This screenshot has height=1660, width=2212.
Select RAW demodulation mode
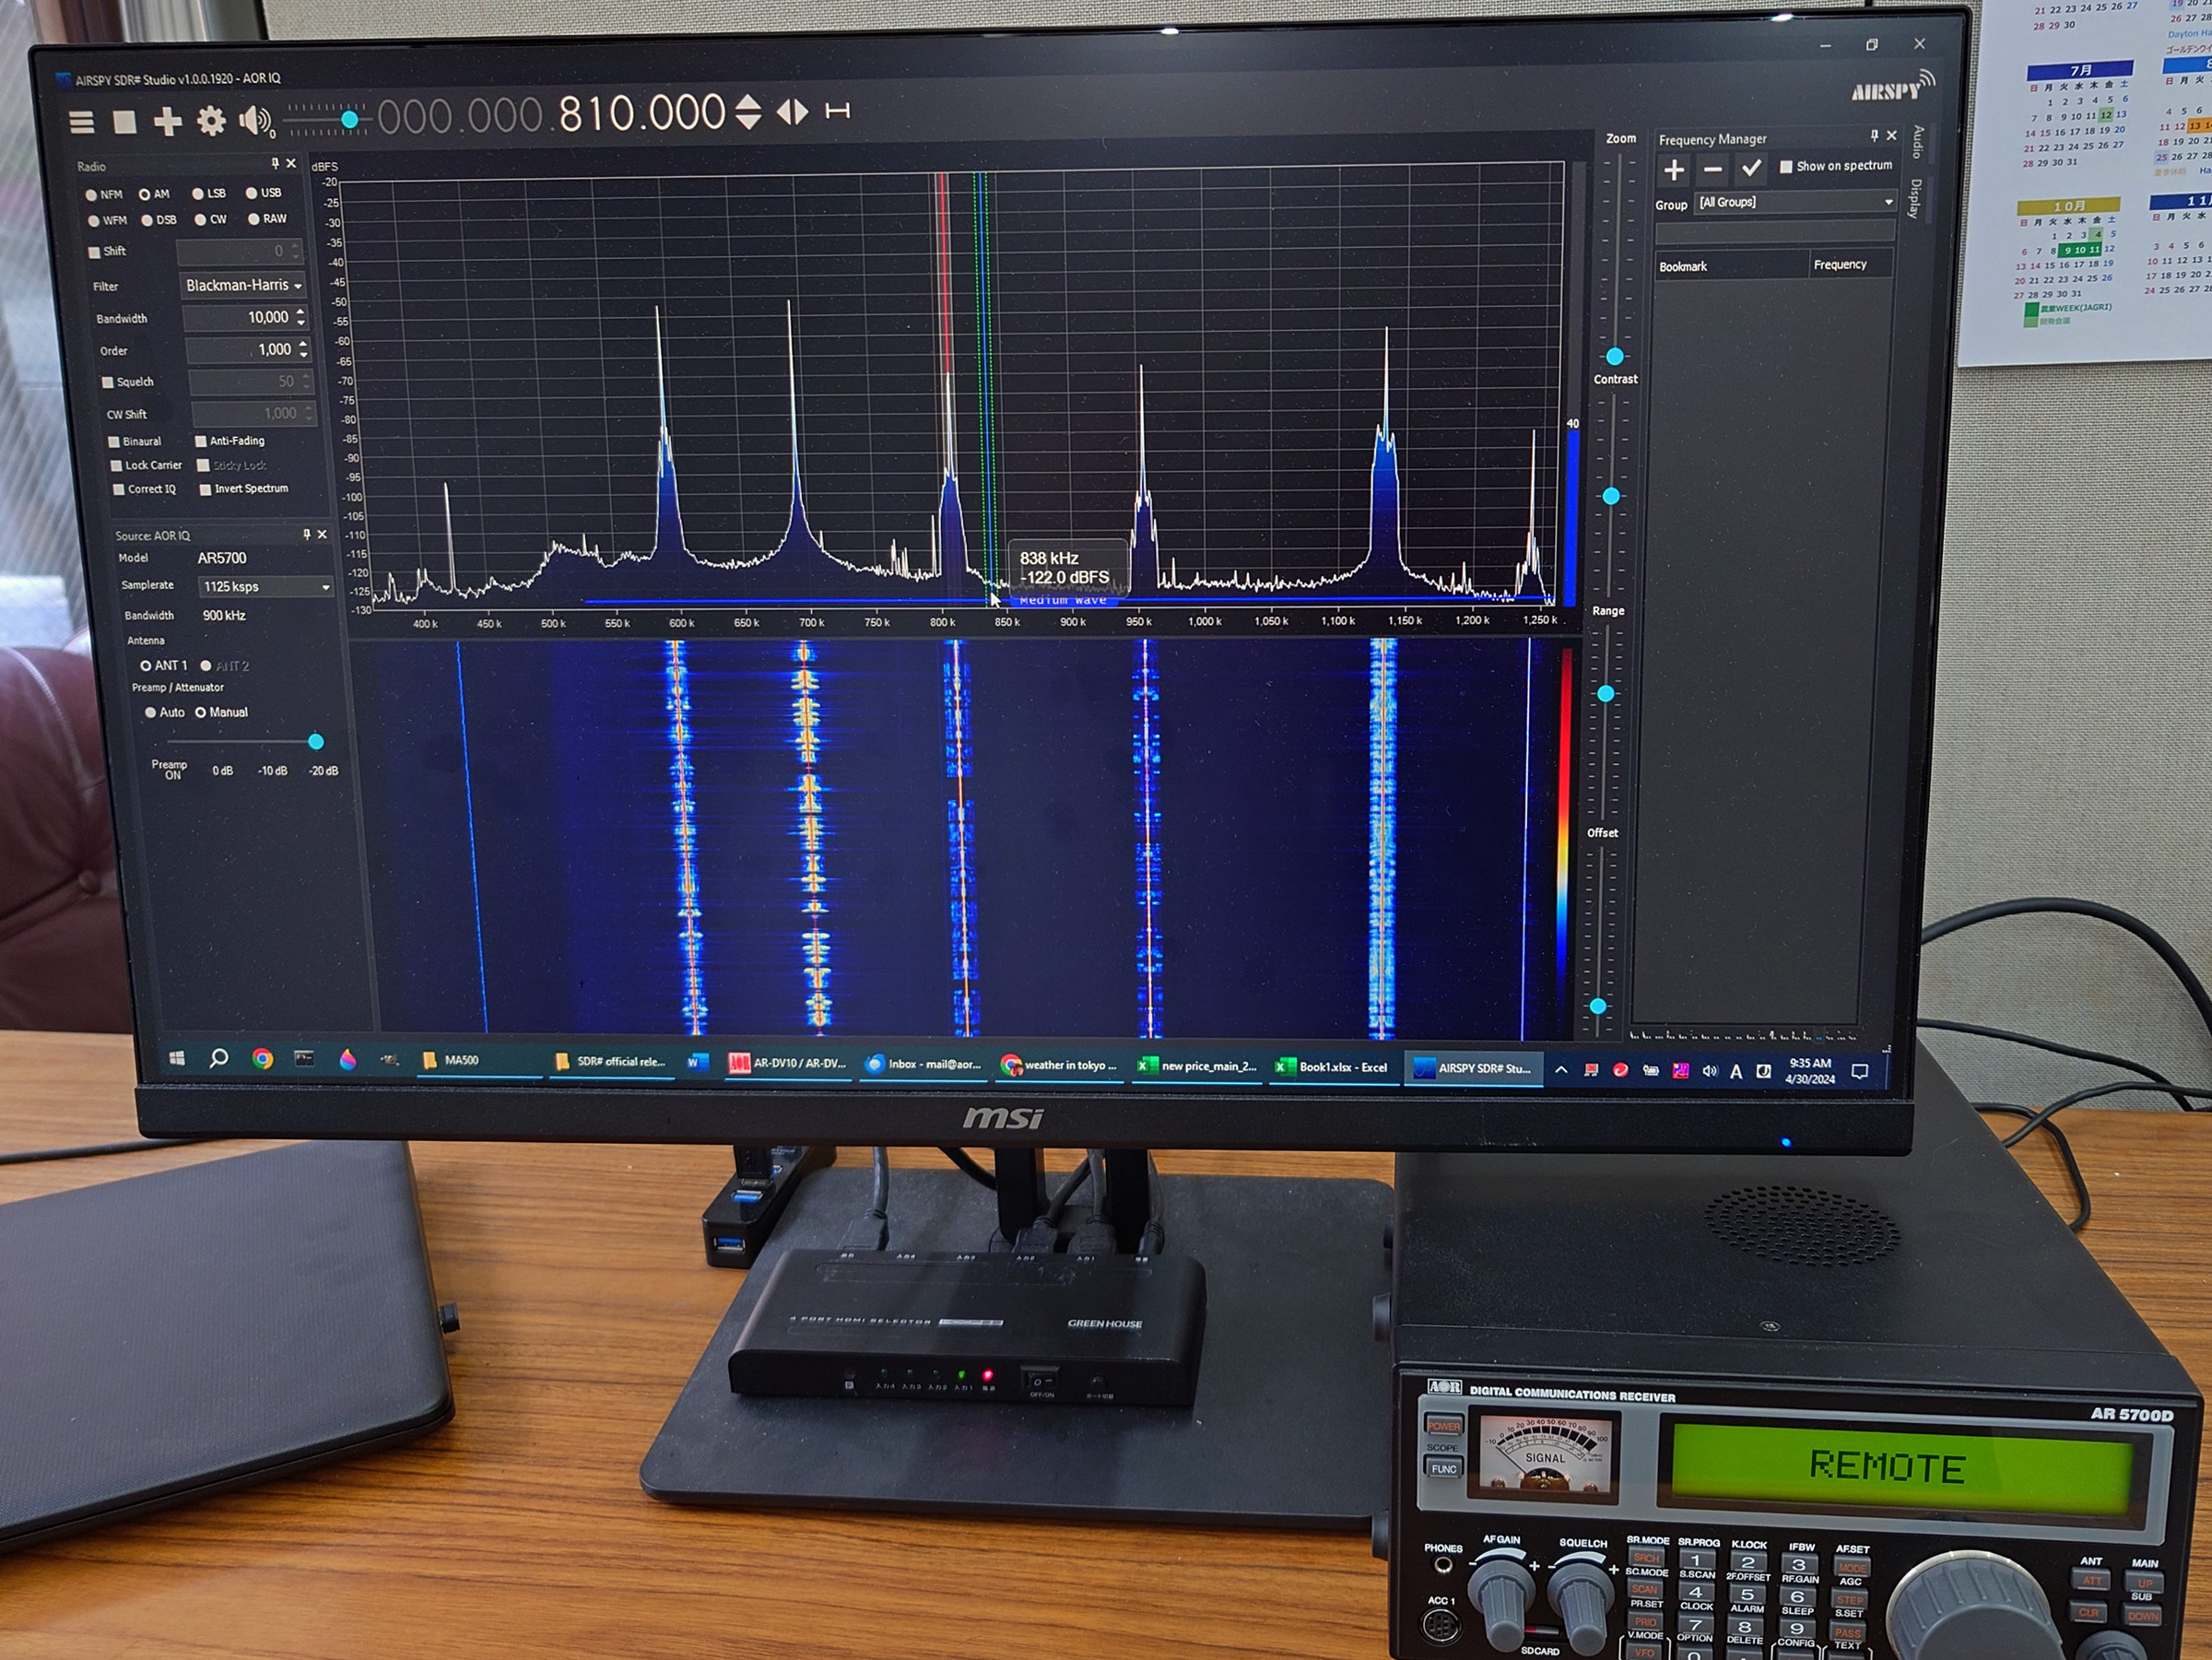pos(268,218)
